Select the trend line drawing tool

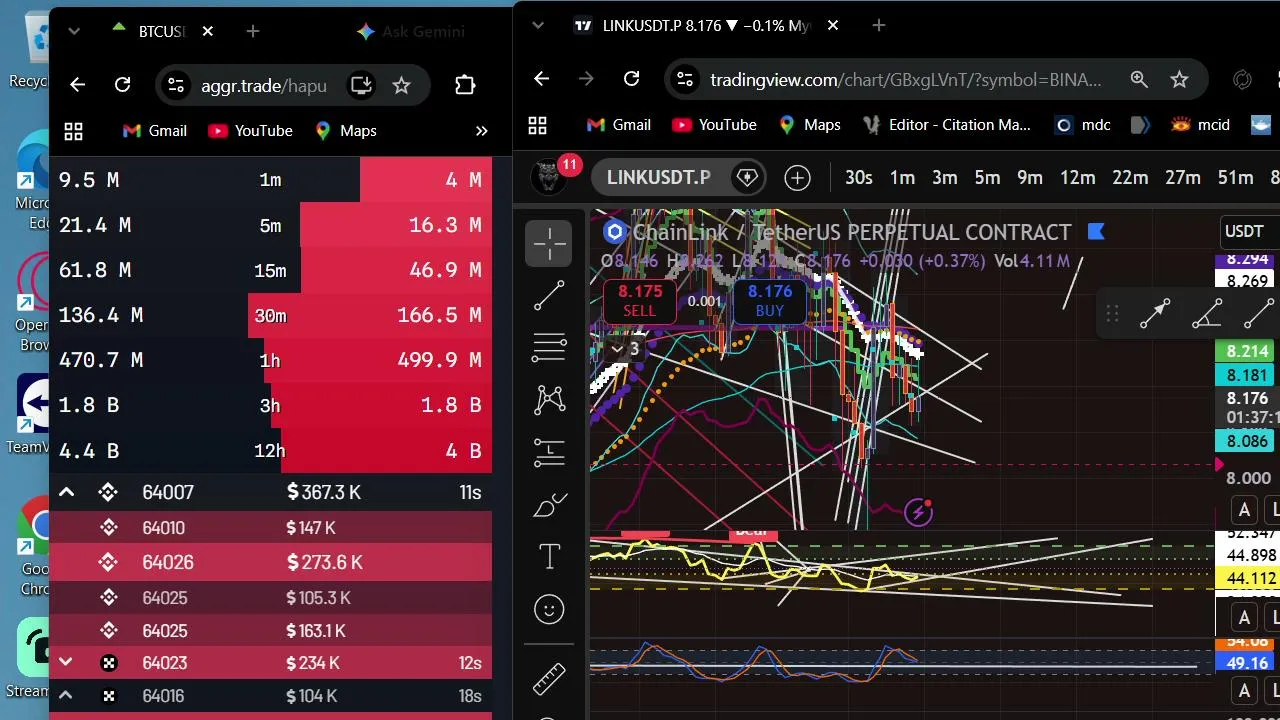549,296
